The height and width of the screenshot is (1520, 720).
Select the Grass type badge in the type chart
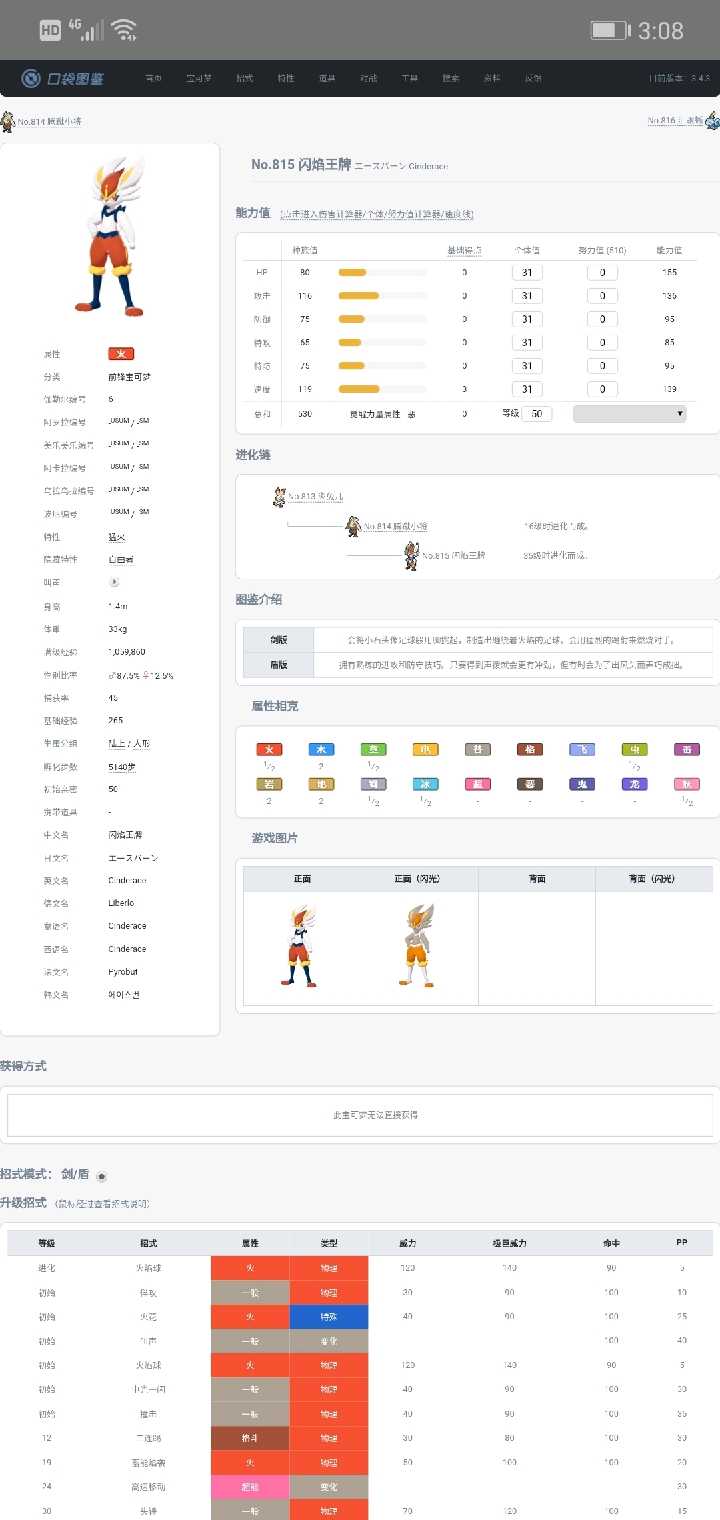coord(373,749)
